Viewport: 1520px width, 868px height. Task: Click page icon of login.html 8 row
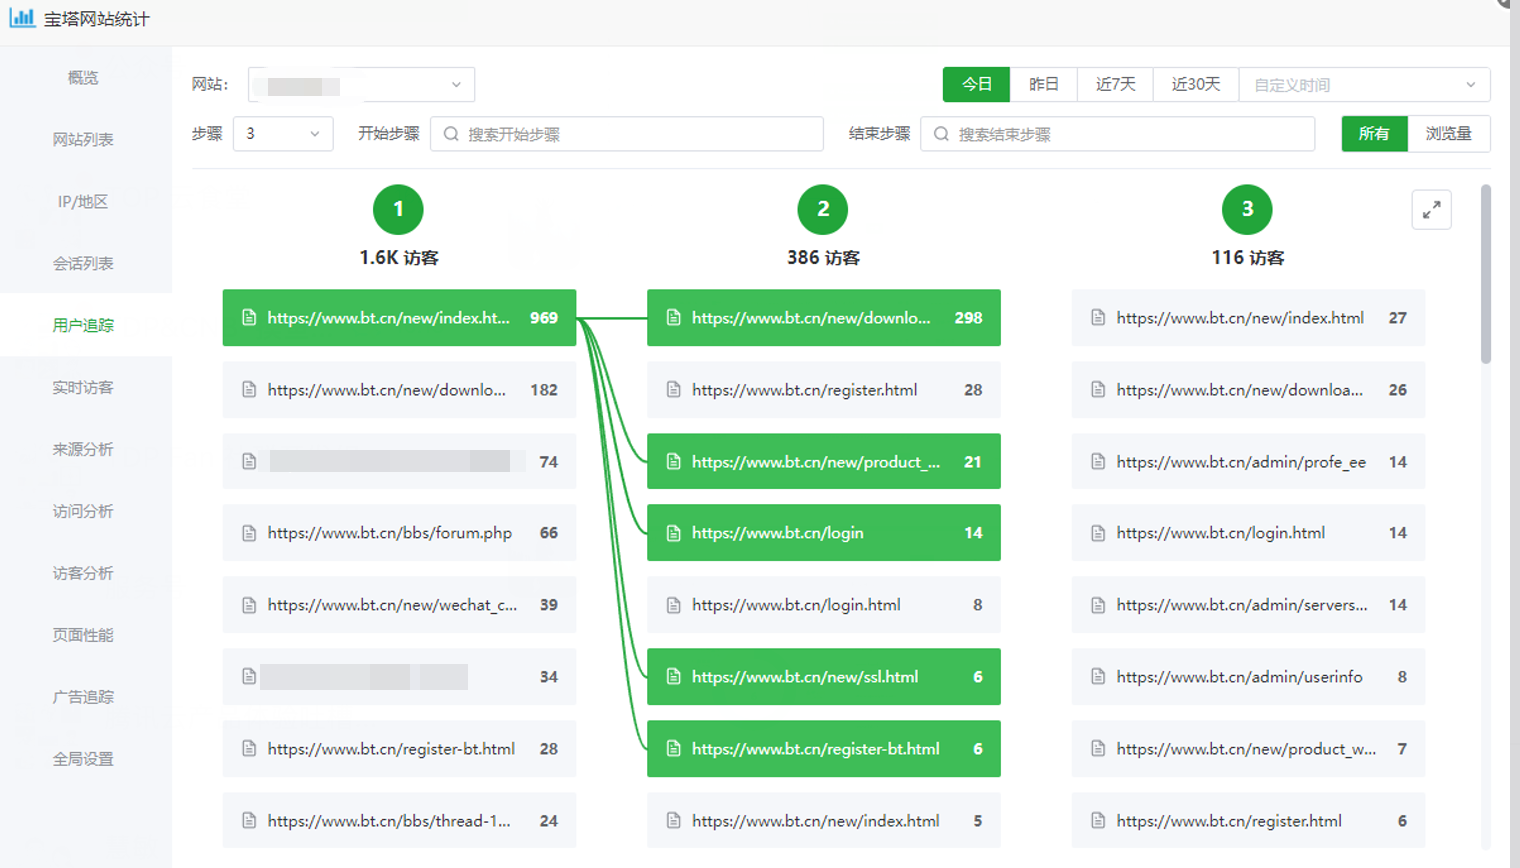(x=673, y=605)
